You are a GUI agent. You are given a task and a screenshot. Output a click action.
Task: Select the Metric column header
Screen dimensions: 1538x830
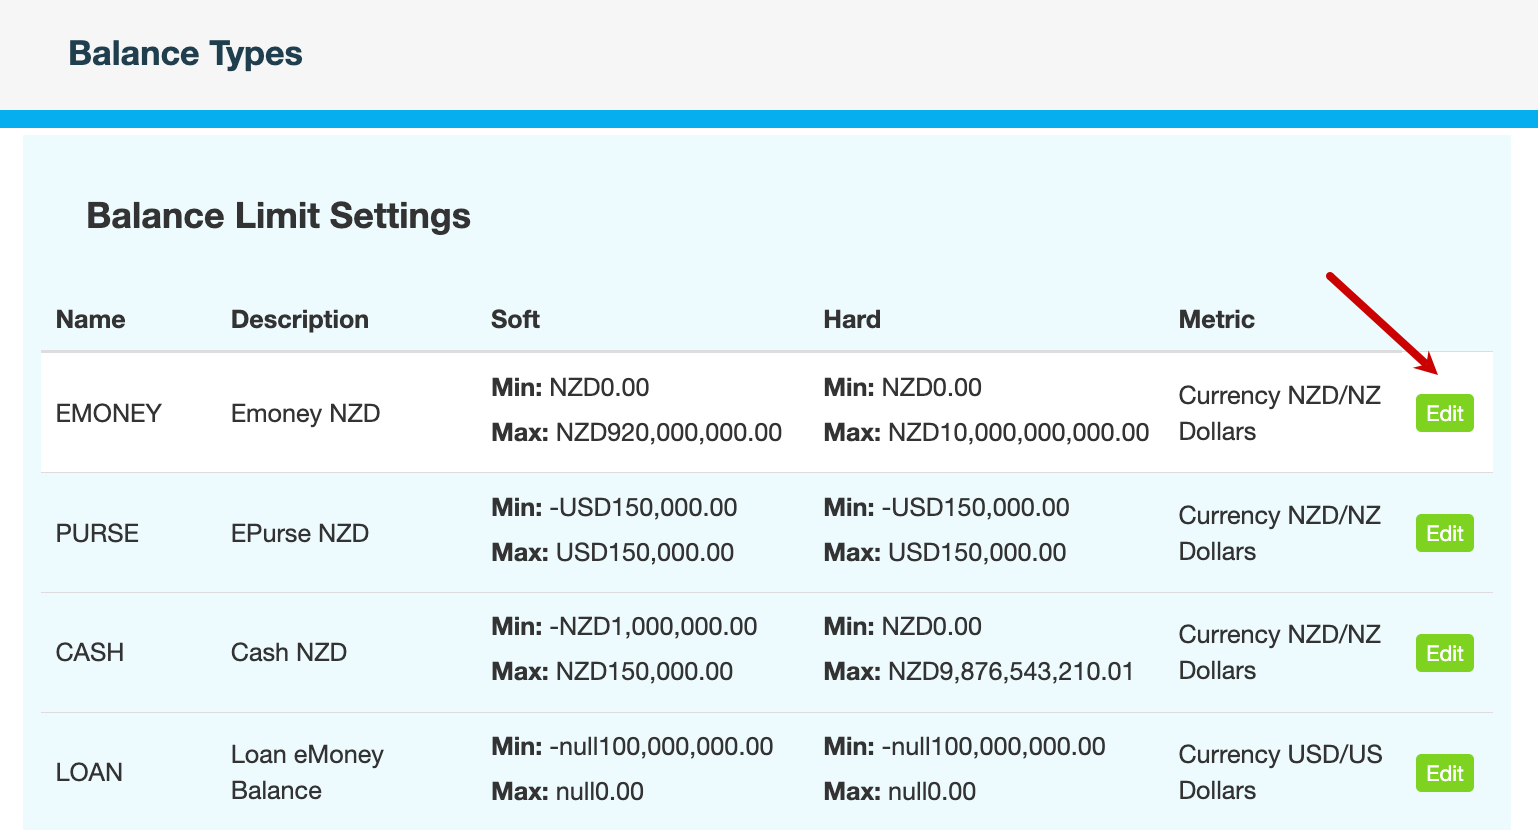tap(1216, 319)
